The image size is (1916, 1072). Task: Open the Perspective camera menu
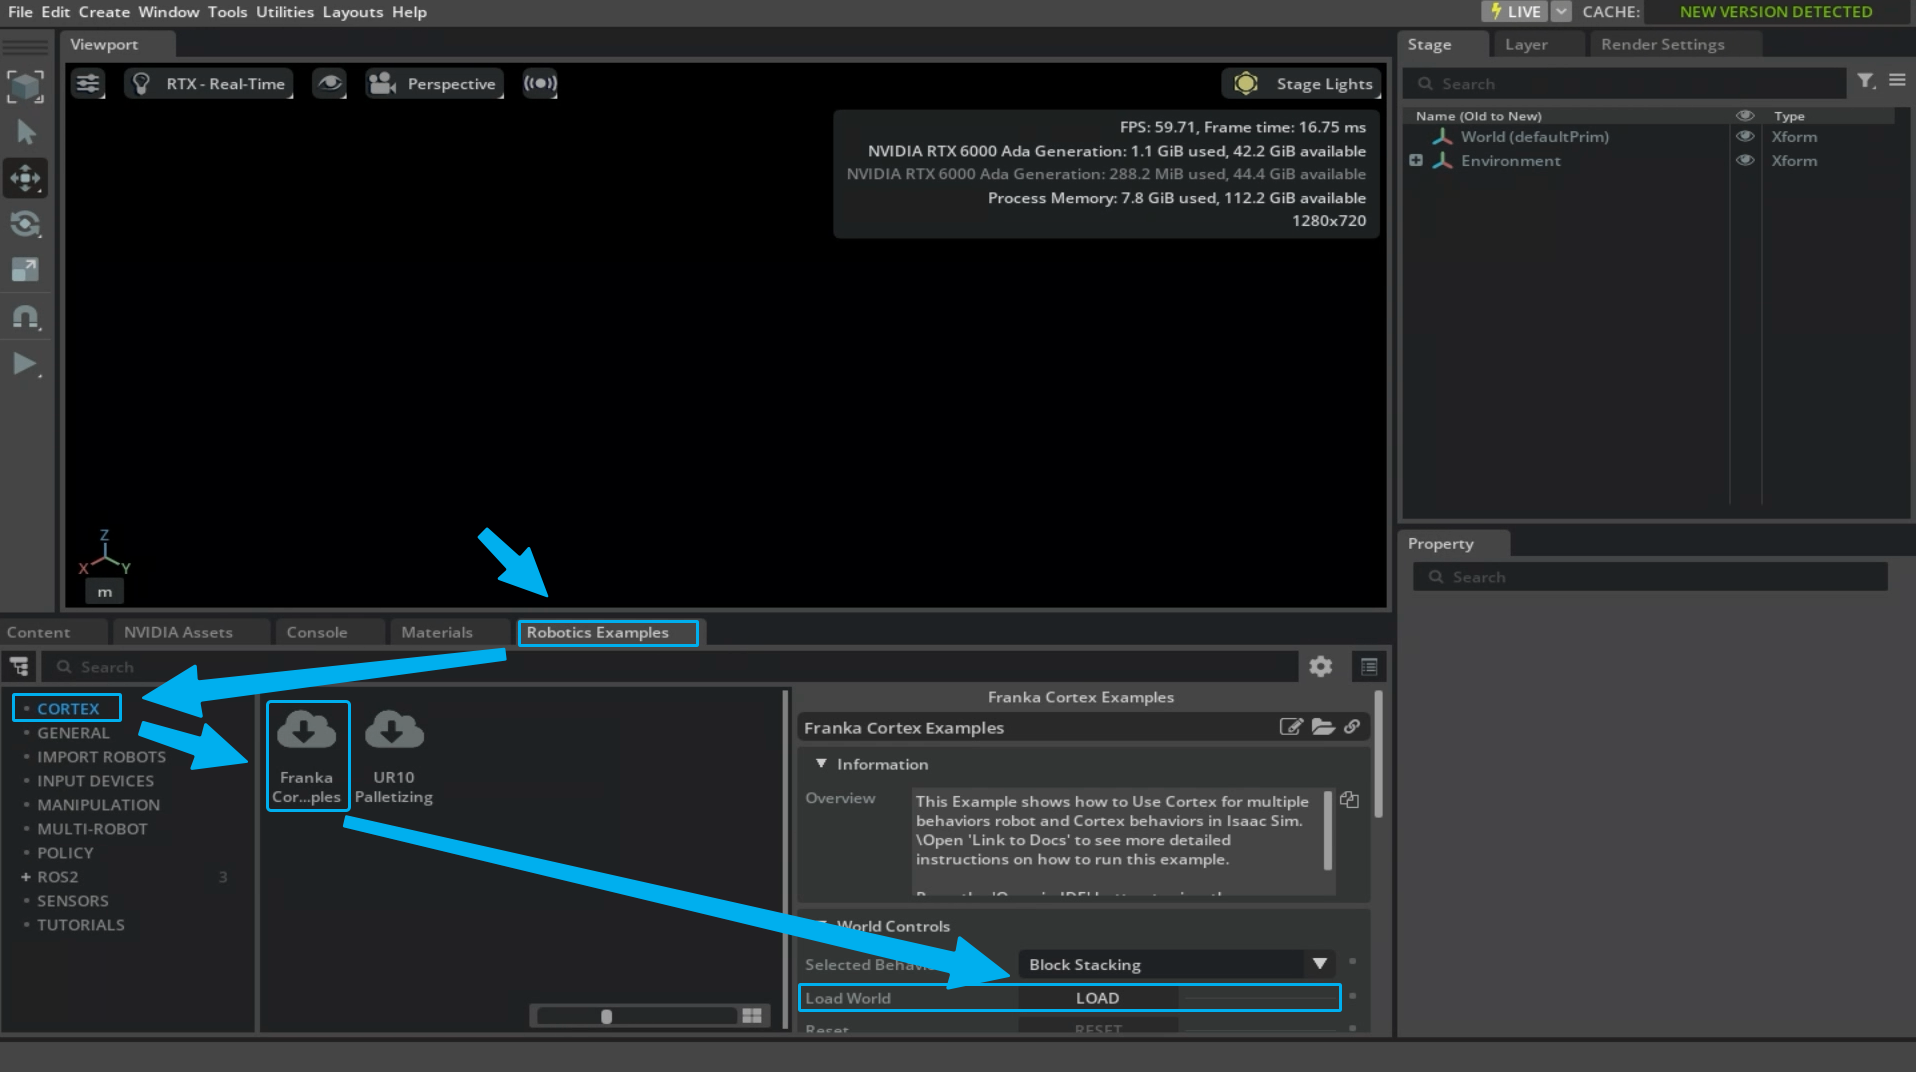click(x=434, y=83)
